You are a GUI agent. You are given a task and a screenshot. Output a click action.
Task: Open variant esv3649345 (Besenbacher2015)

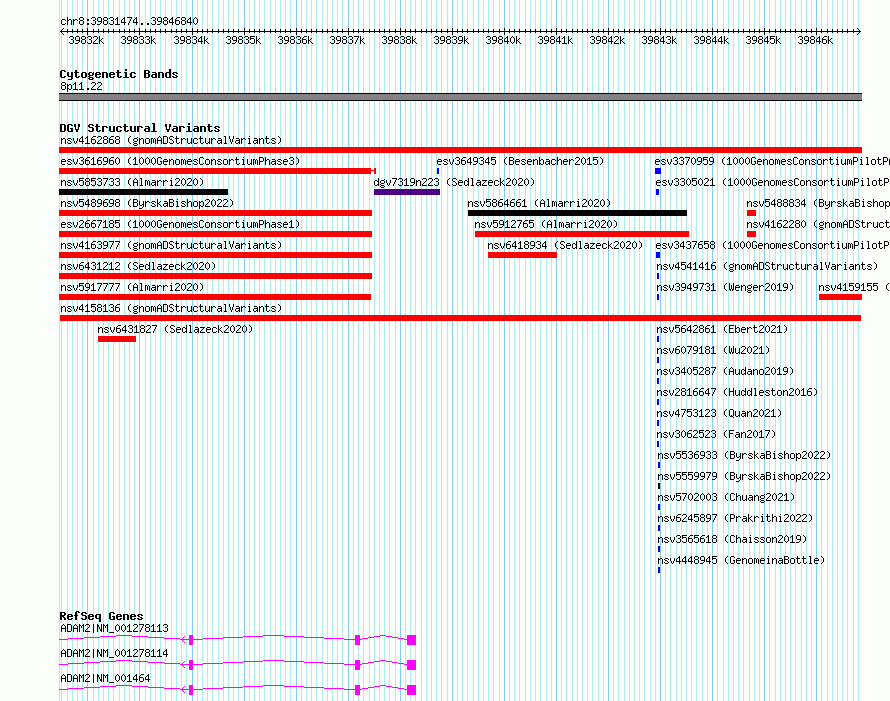(x=520, y=161)
